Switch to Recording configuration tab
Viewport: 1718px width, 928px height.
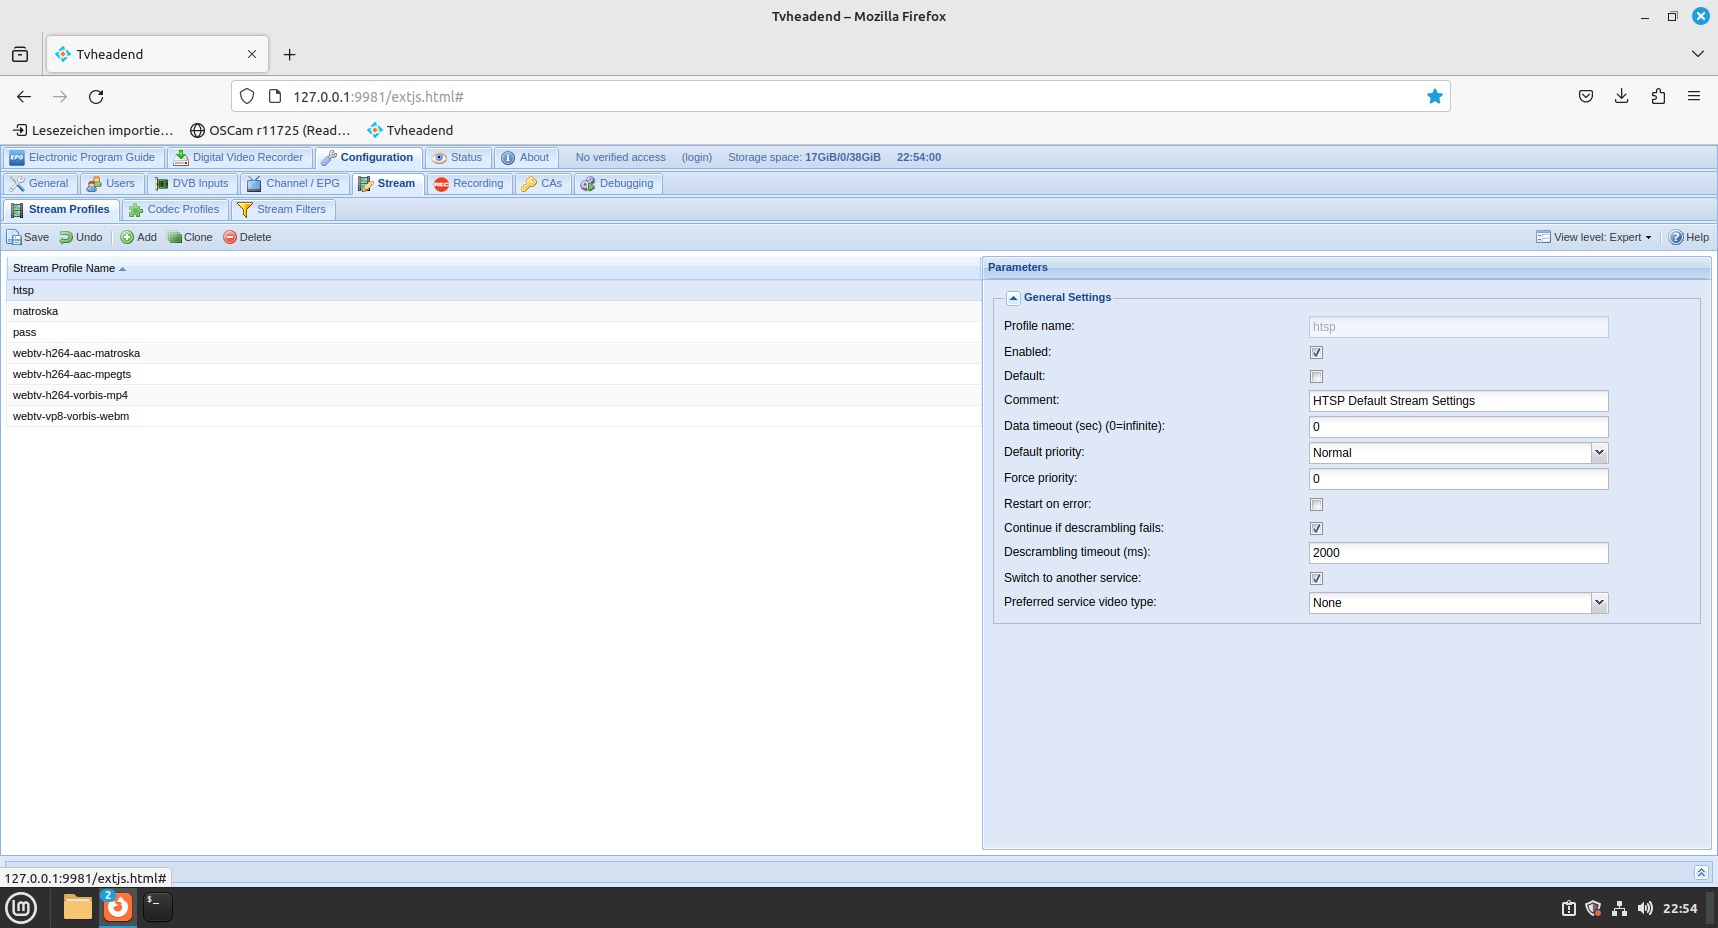tap(469, 184)
